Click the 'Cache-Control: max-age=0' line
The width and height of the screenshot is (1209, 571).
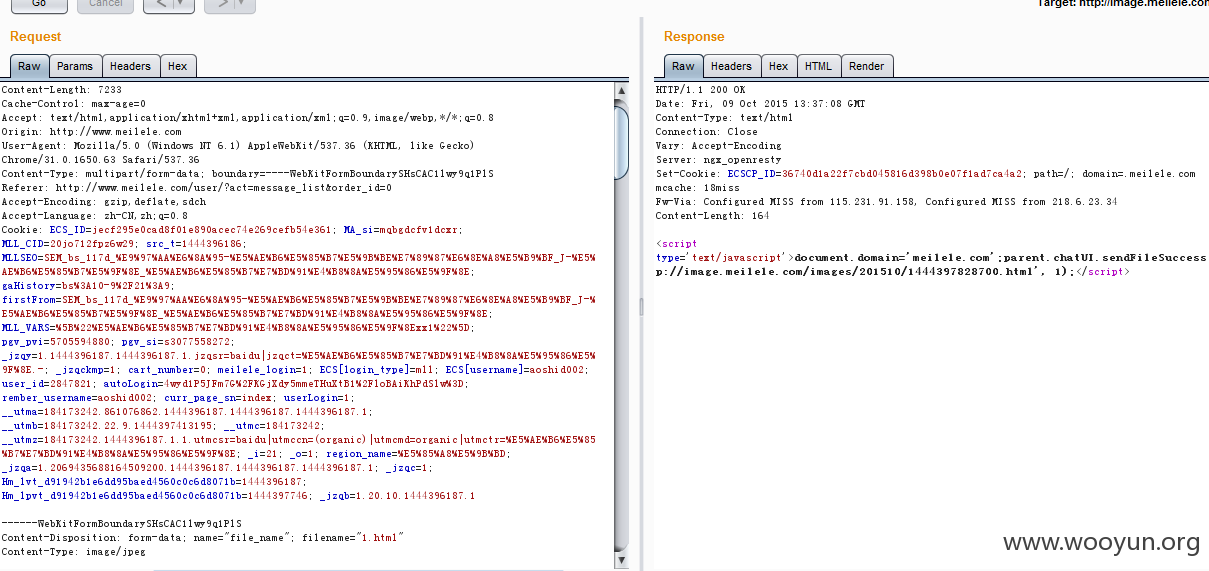pos(73,104)
